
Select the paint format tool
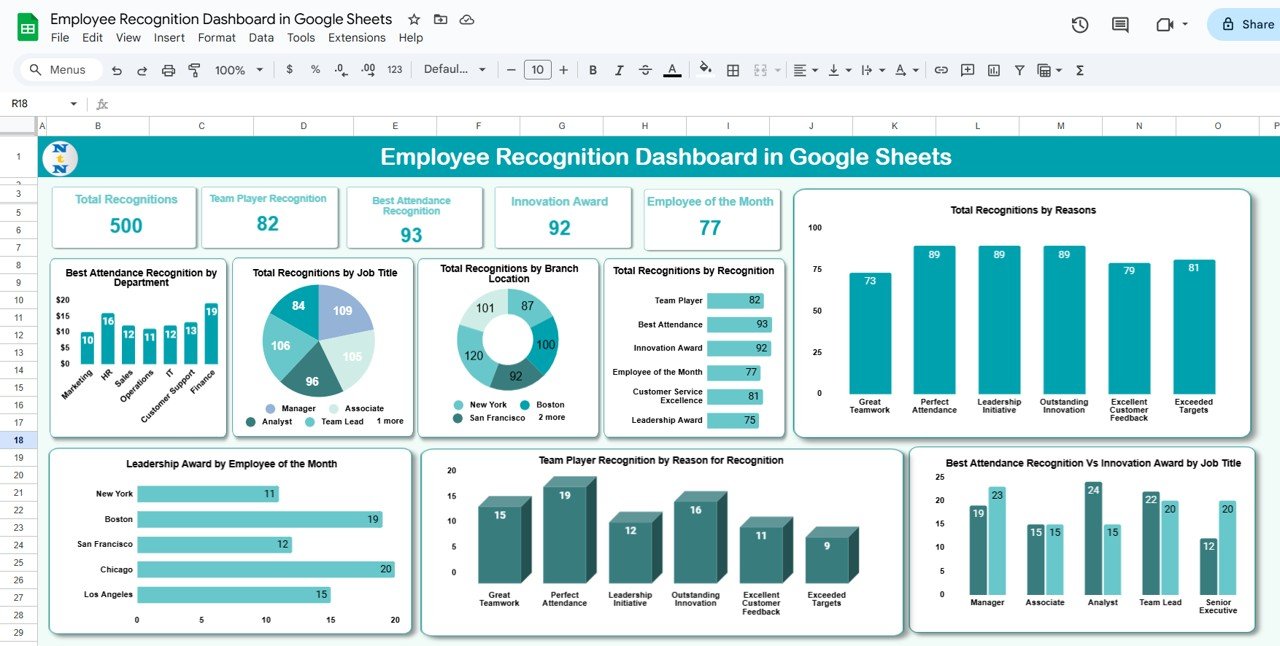click(194, 70)
